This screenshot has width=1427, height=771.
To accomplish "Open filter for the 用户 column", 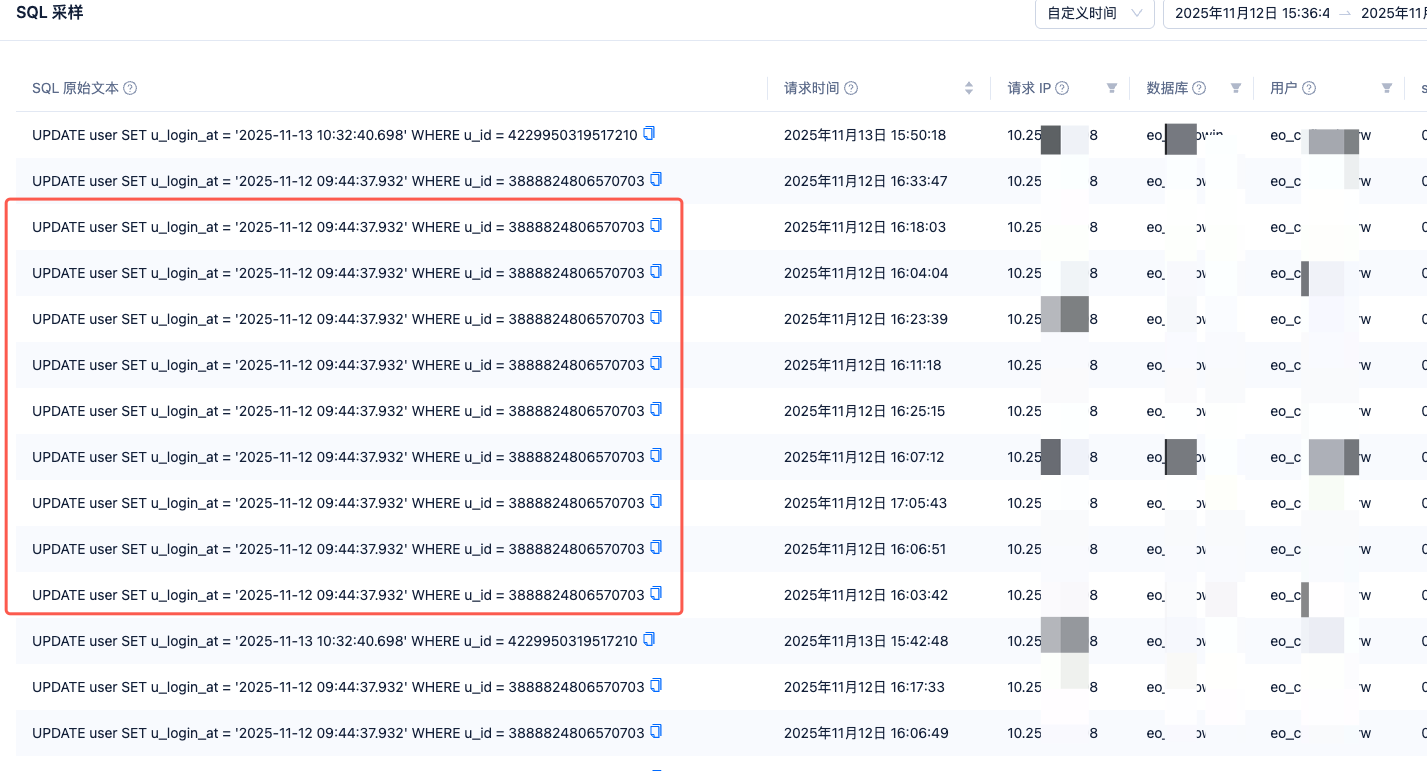I will point(1386,88).
